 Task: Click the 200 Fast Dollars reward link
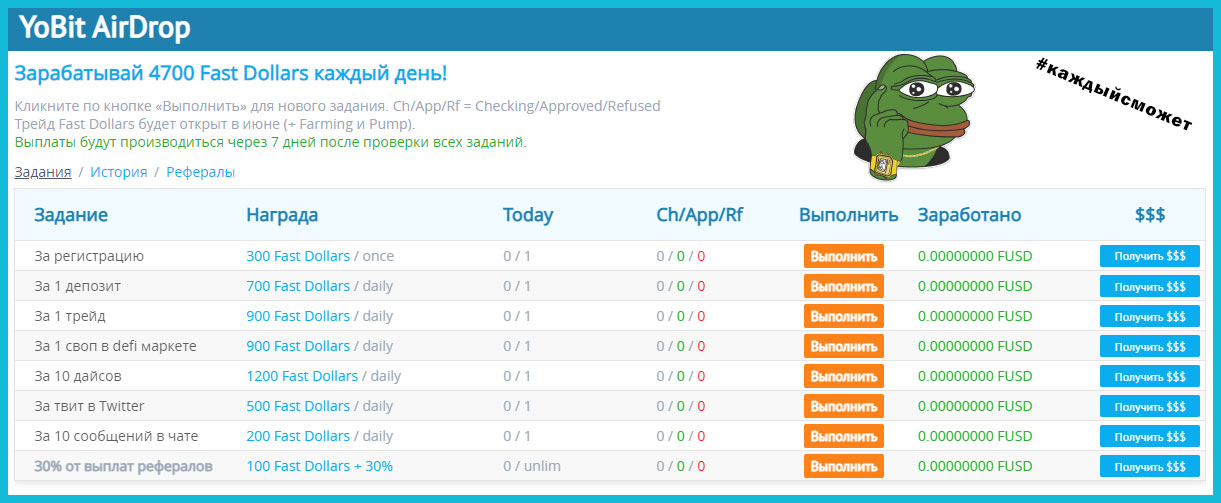click(298, 436)
